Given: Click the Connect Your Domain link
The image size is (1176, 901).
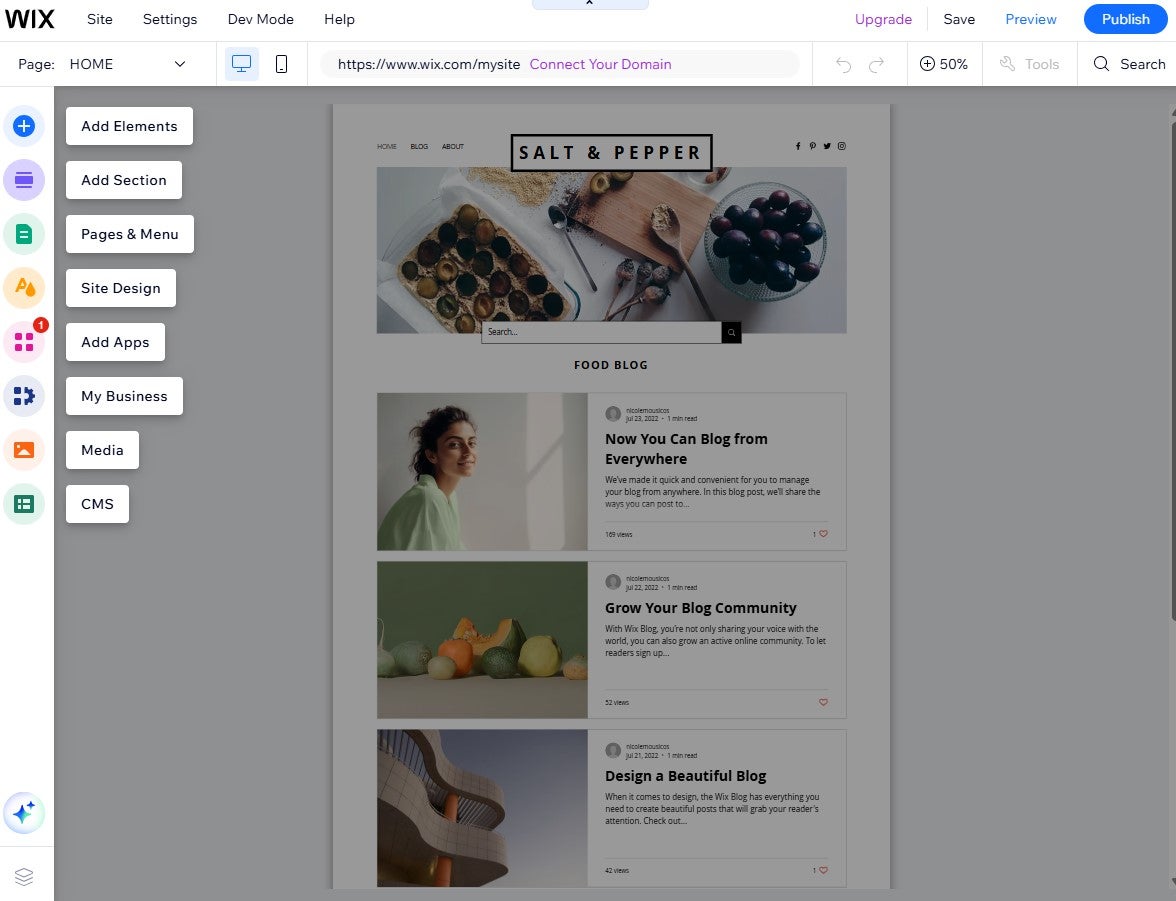Looking at the screenshot, I should click(600, 64).
